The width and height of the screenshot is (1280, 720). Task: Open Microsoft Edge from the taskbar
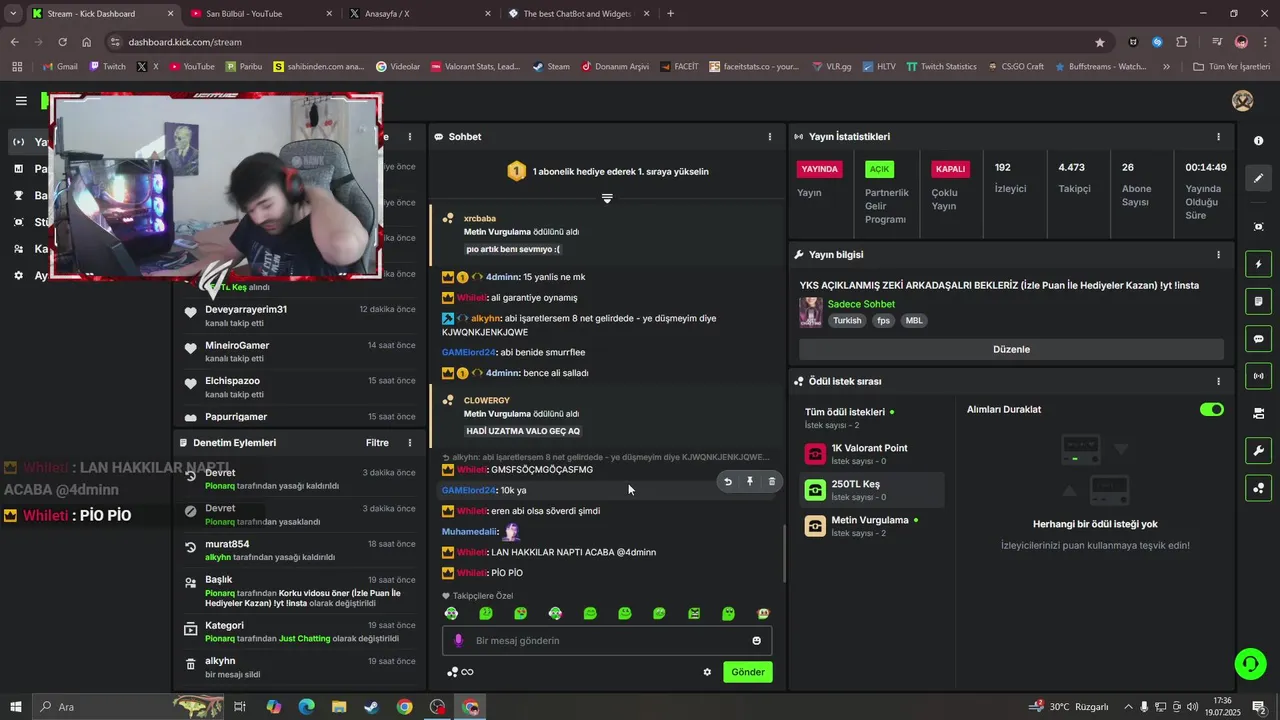click(306, 707)
